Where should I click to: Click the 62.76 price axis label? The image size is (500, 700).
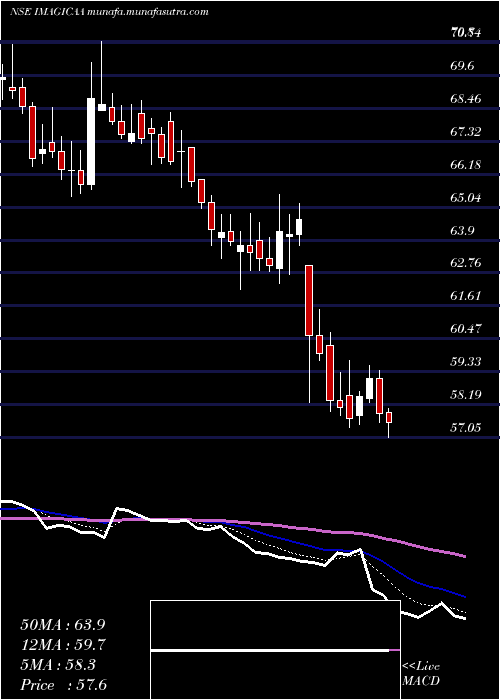[466, 262]
